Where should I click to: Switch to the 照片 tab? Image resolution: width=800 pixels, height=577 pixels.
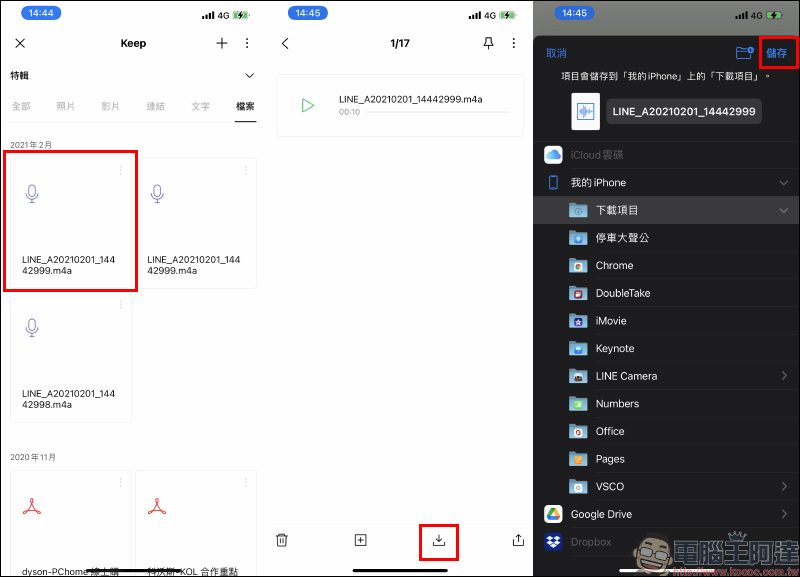(65, 106)
